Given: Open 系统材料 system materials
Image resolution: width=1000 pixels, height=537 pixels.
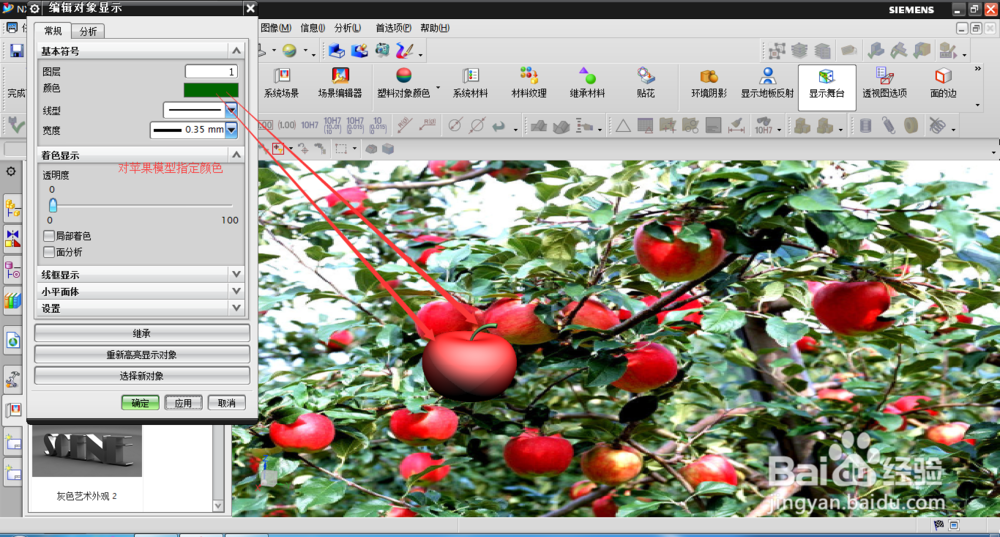Looking at the screenshot, I should (x=470, y=84).
